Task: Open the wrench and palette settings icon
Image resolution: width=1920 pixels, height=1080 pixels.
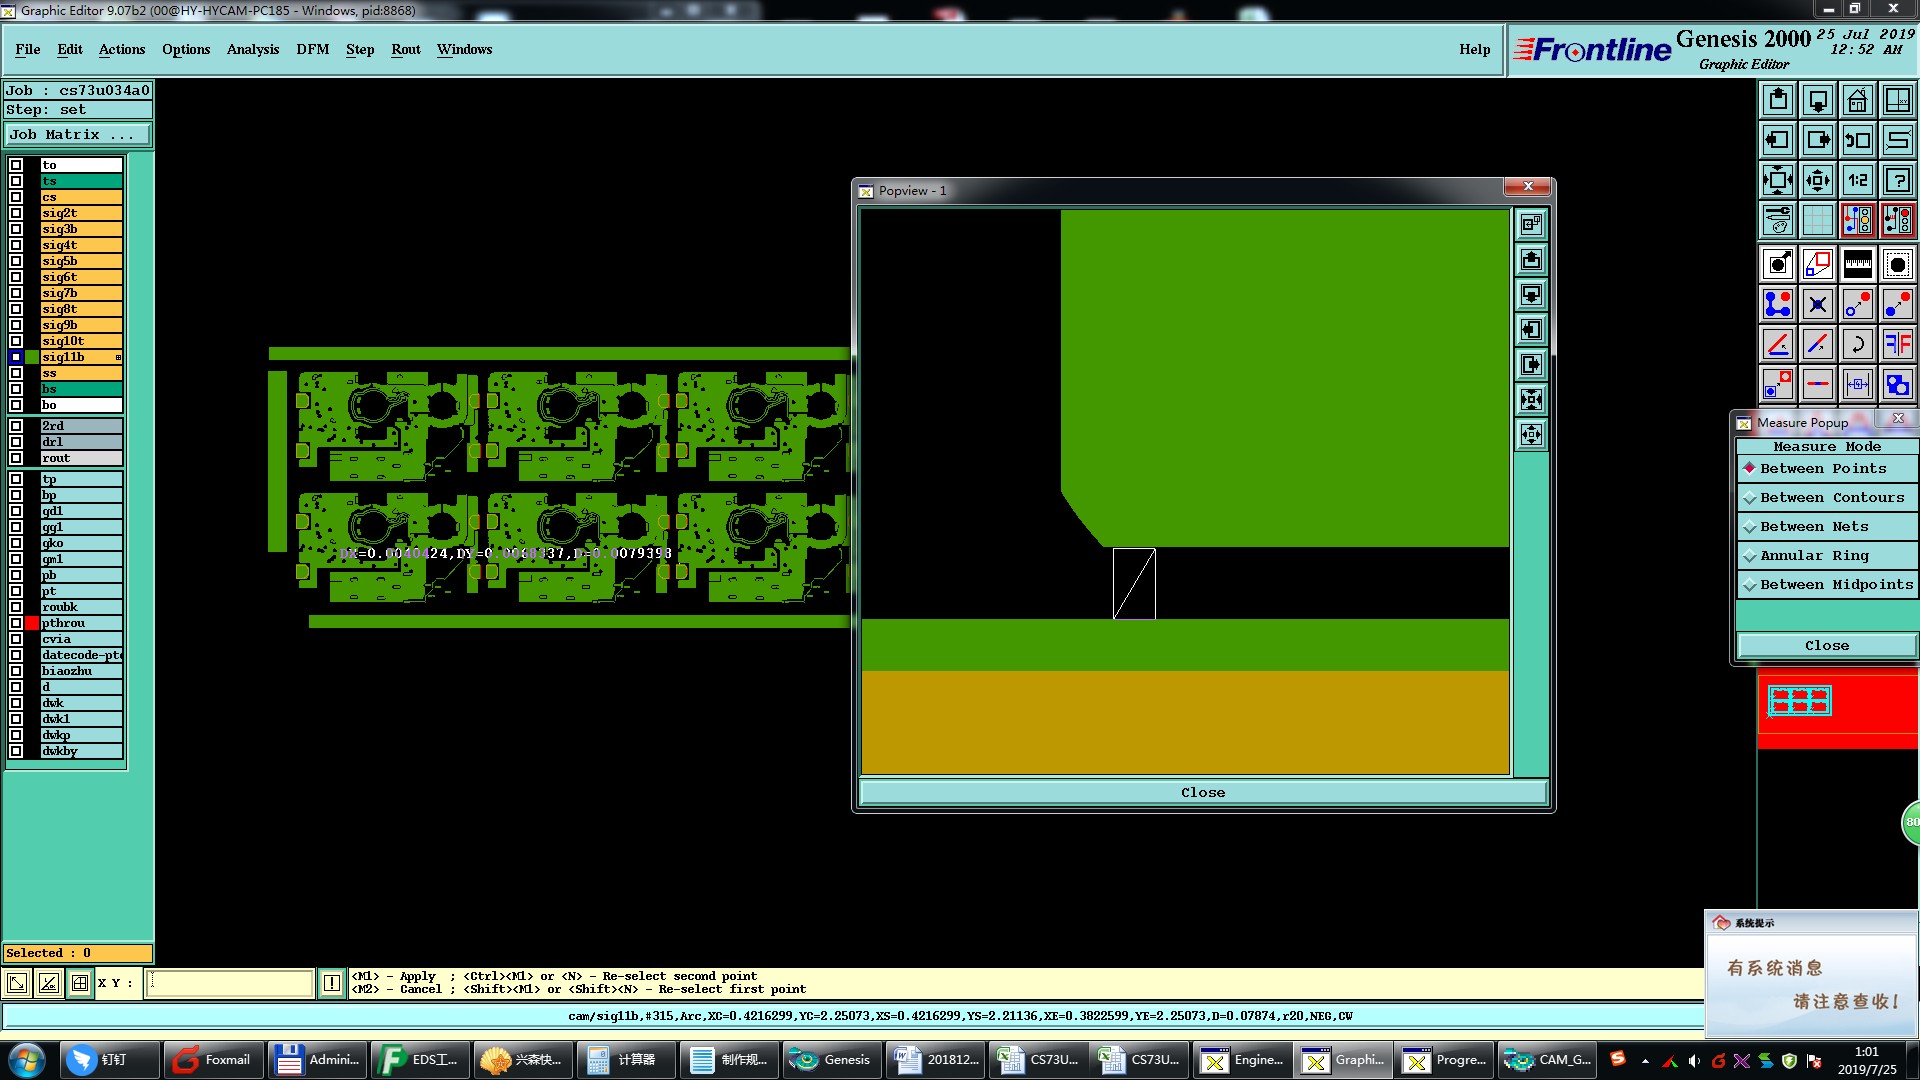Action: point(1777,220)
